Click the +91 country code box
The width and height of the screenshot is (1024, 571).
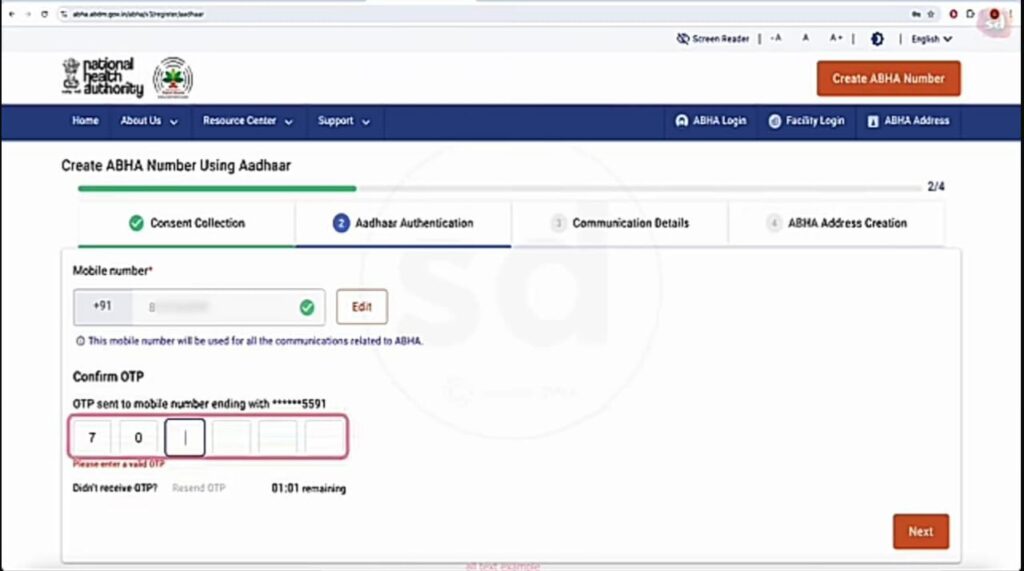pyautogui.click(x=103, y=306)
